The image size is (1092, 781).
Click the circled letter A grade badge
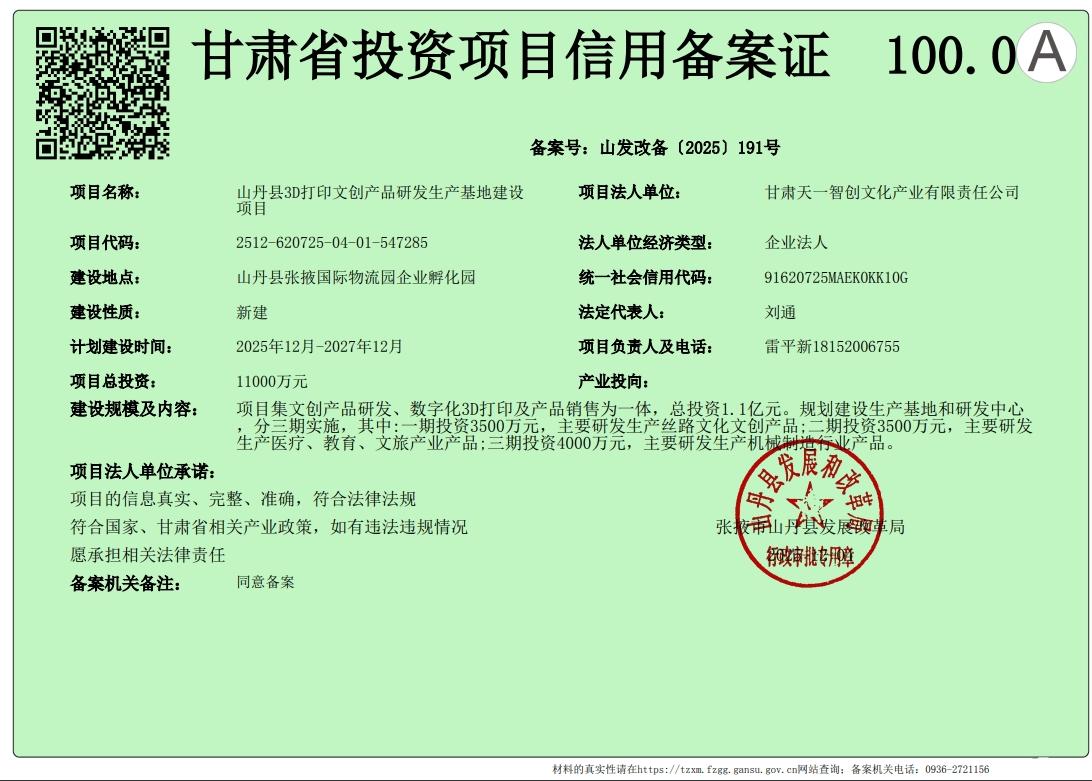click(1047, 54)
